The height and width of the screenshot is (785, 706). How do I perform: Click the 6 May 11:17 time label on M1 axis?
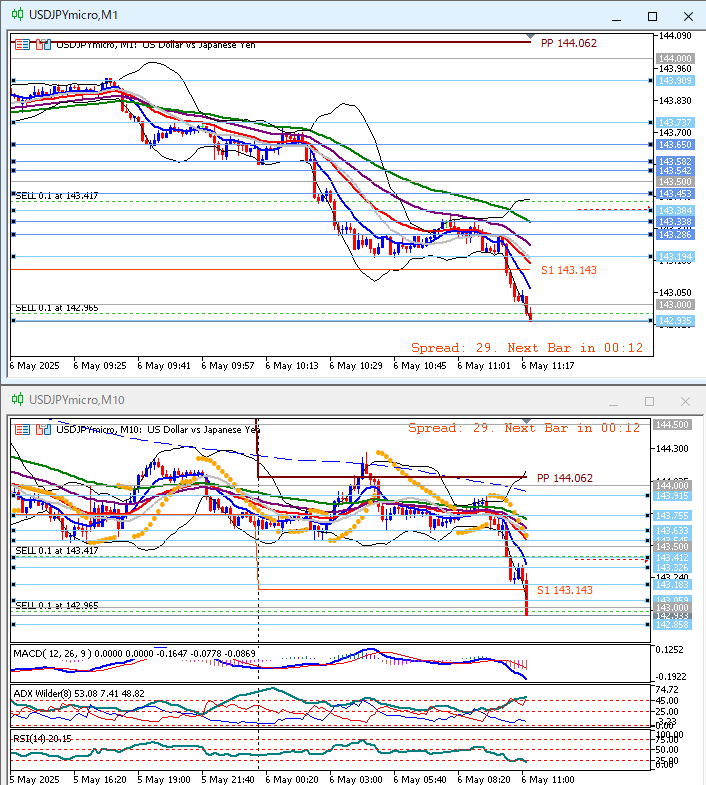click(x=548, y=365)
